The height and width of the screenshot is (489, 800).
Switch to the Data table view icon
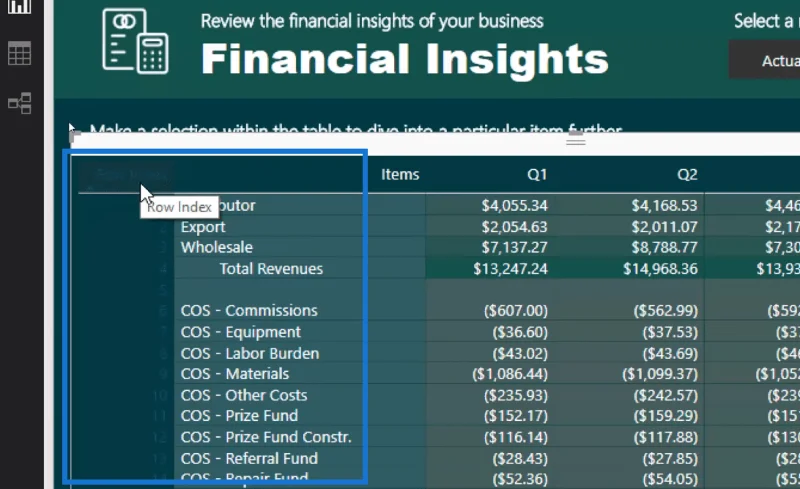click(x=19, y=53)
